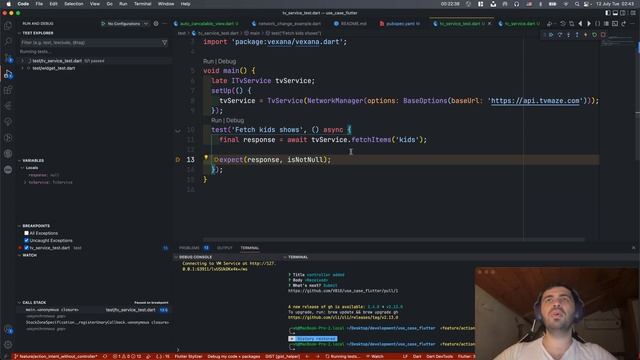Switch to the Problems panel tab

click(x=189, y=248)
